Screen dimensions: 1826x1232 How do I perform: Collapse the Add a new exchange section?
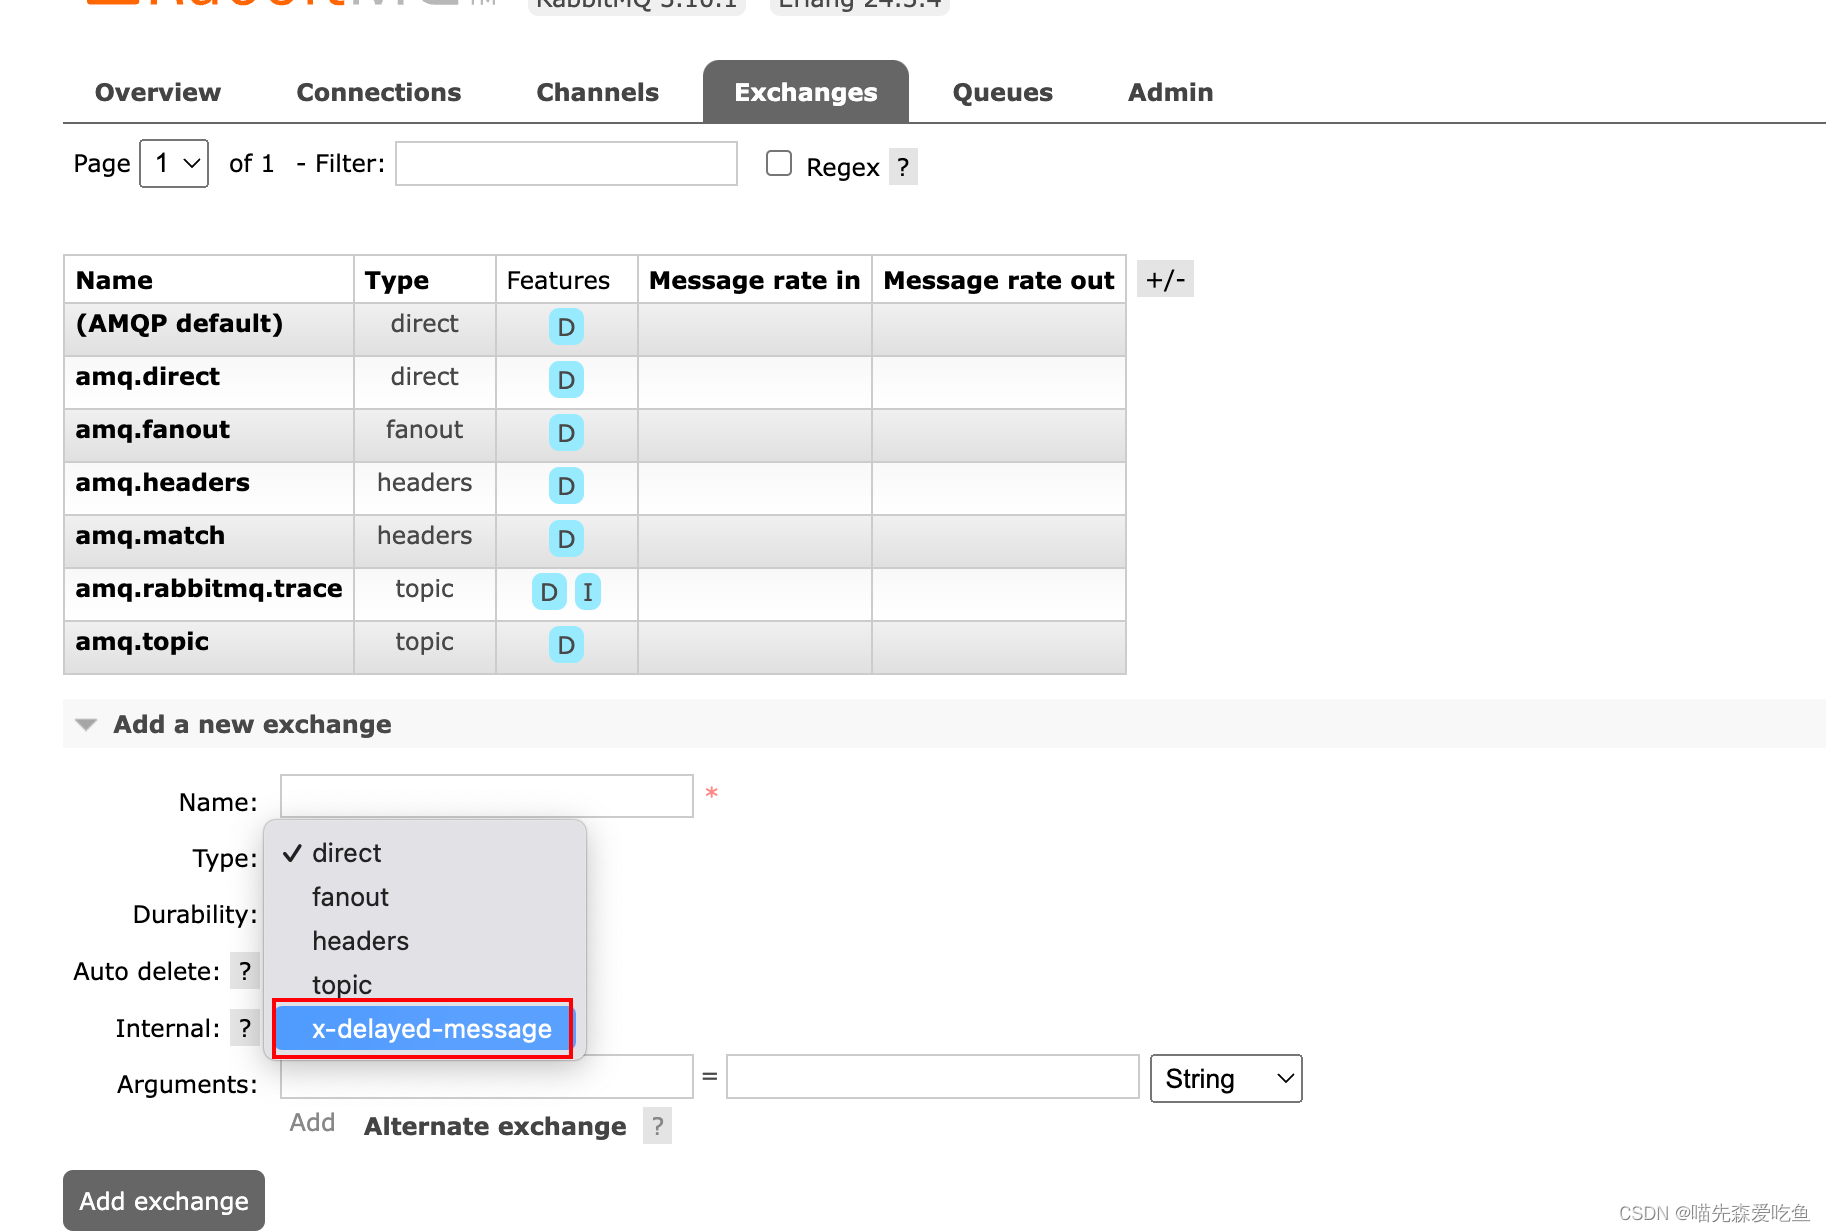tap(86, 724)
